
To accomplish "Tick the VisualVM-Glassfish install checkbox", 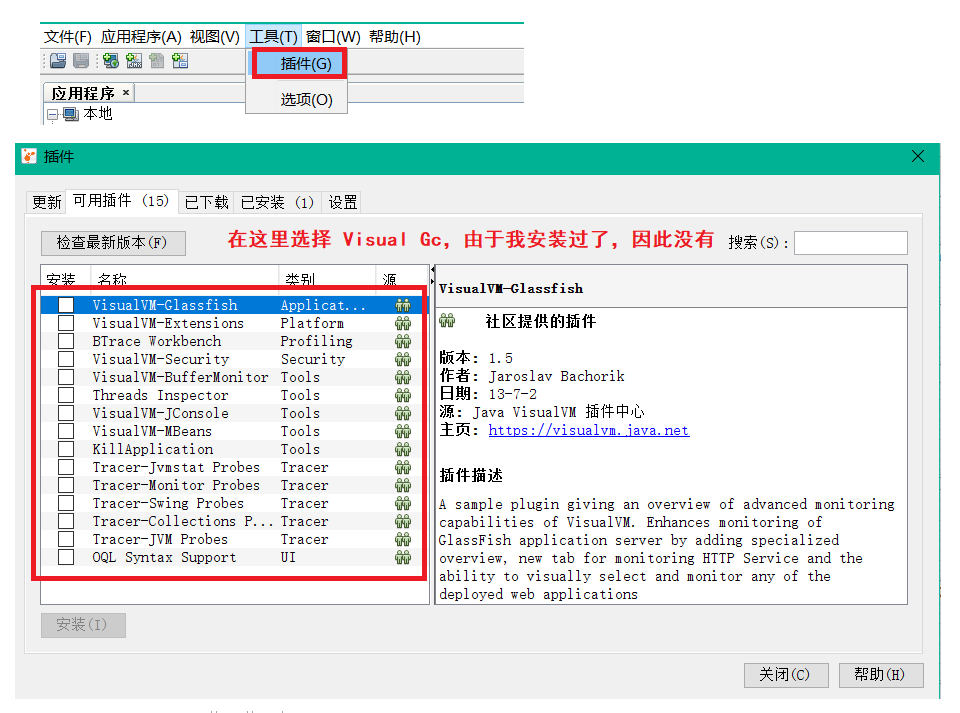I will 66,305.
